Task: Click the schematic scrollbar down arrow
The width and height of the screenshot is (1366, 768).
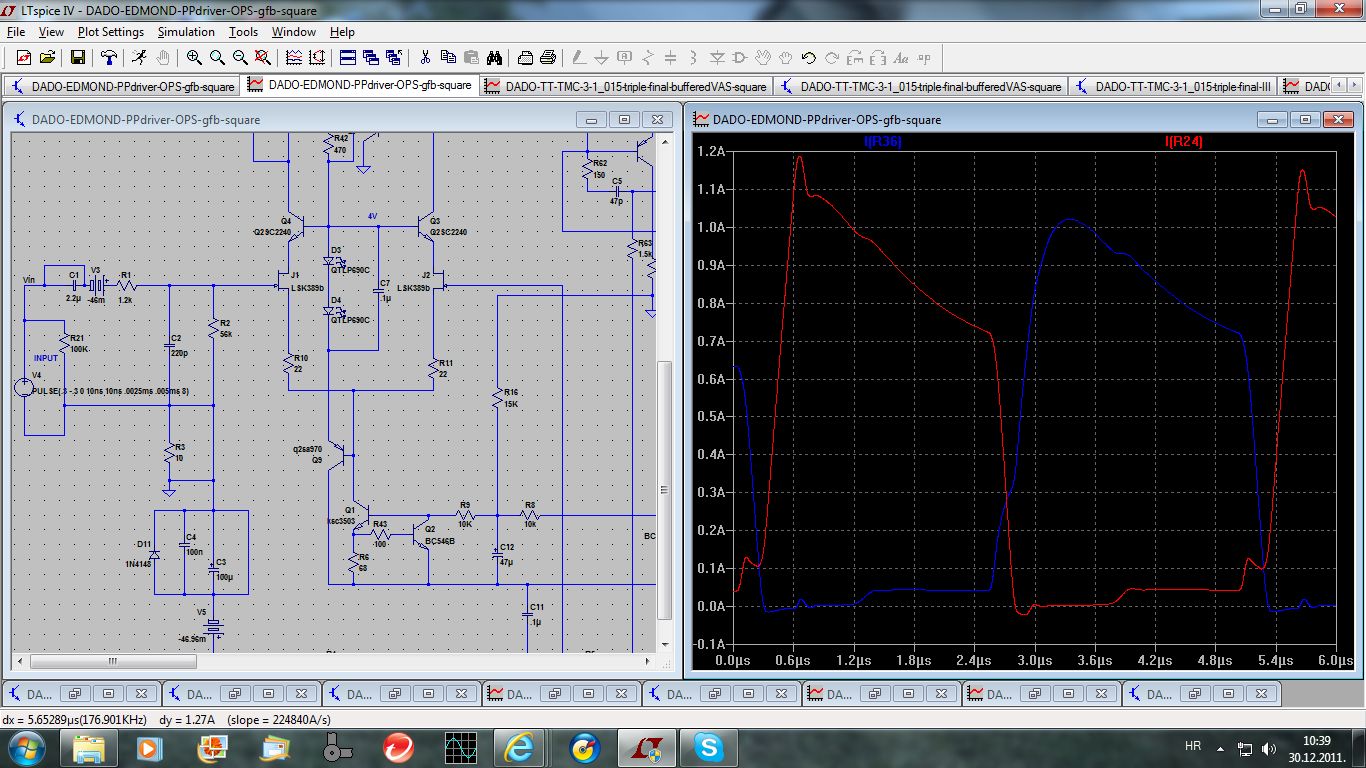Action: 665,645
